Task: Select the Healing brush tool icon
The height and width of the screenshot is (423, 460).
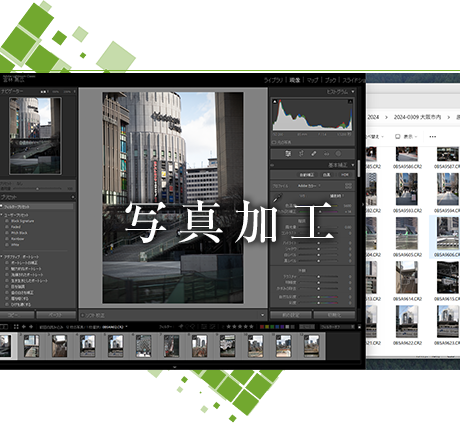Action: (x=314, y=154)
